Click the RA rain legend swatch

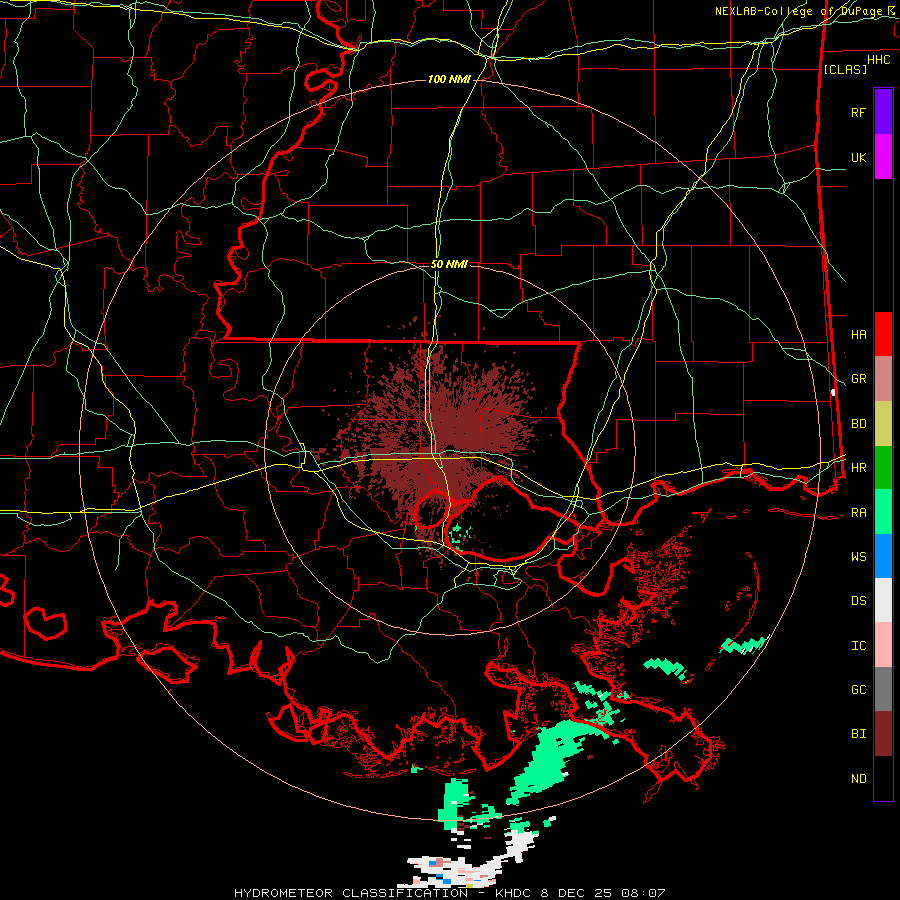[883, 512]
